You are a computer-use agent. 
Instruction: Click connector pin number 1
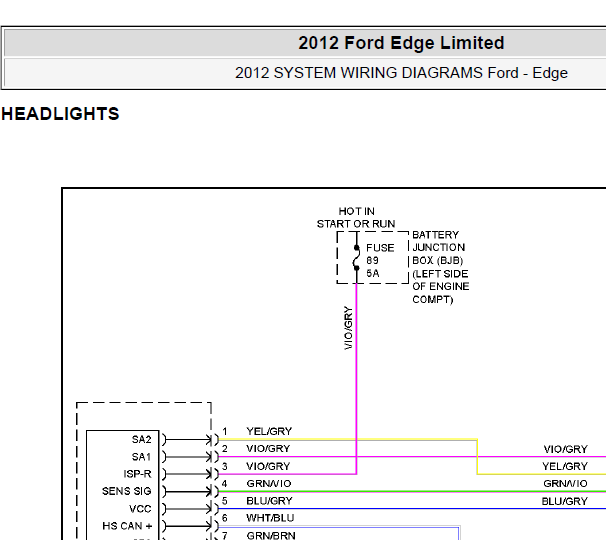coord(225,431)
